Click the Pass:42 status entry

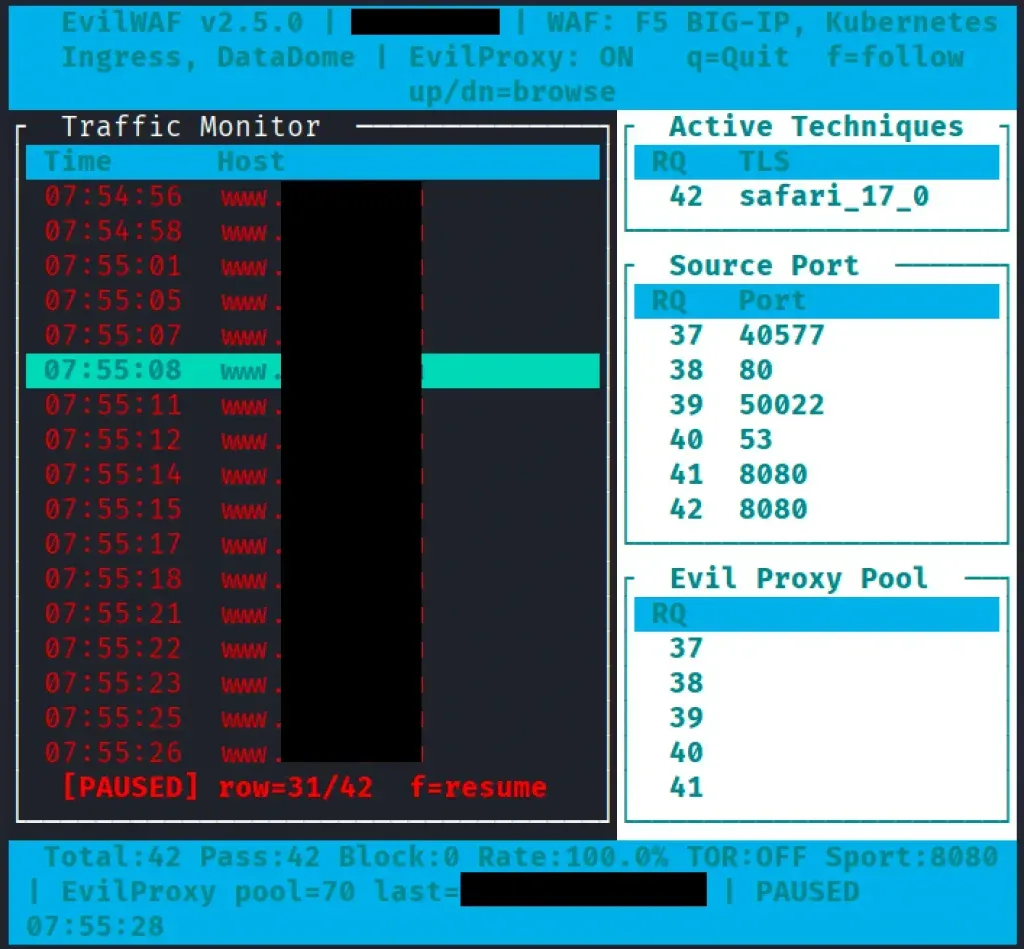pyautogui.click(x=260, y=857)
